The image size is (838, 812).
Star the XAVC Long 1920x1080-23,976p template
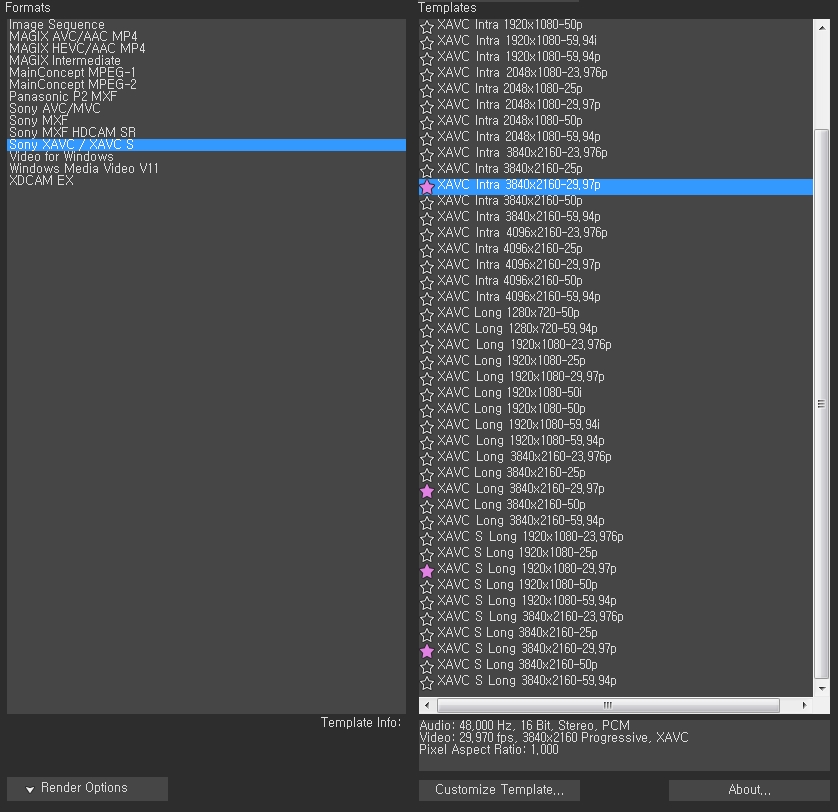pos(426,347)
